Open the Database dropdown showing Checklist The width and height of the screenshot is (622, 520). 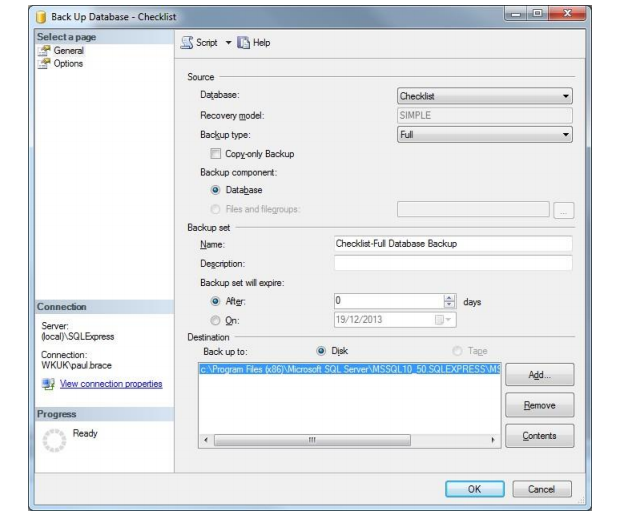484,96
